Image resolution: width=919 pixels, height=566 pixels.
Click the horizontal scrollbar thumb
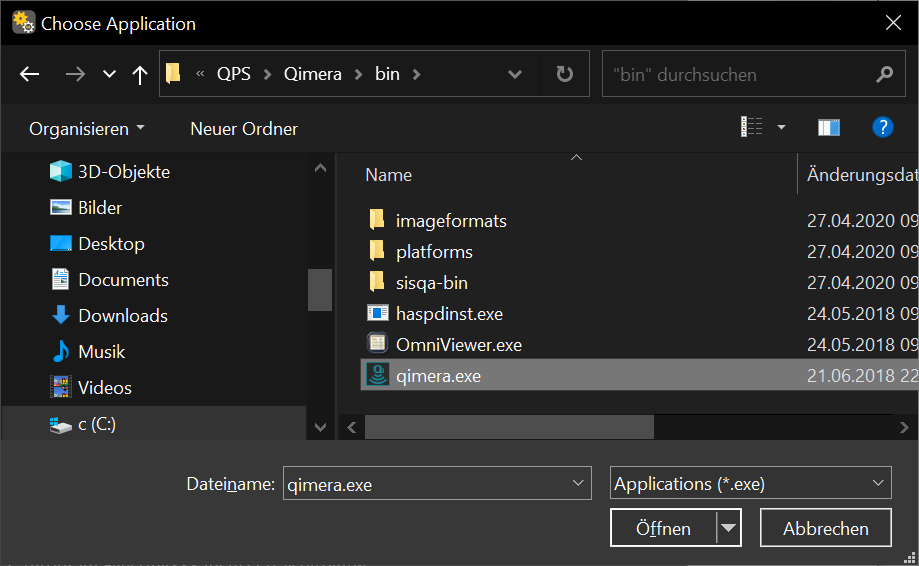click(509, 427)
